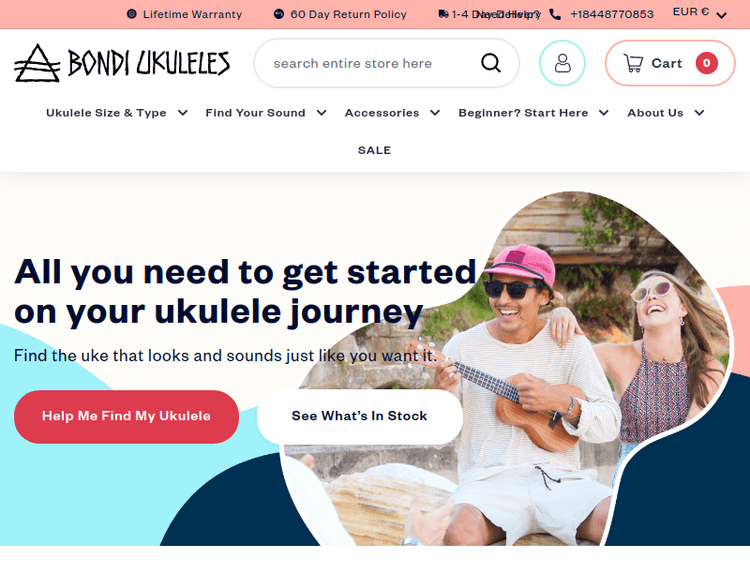Go to the SALE page
This screenshot has width=750, height=563.
375,150
